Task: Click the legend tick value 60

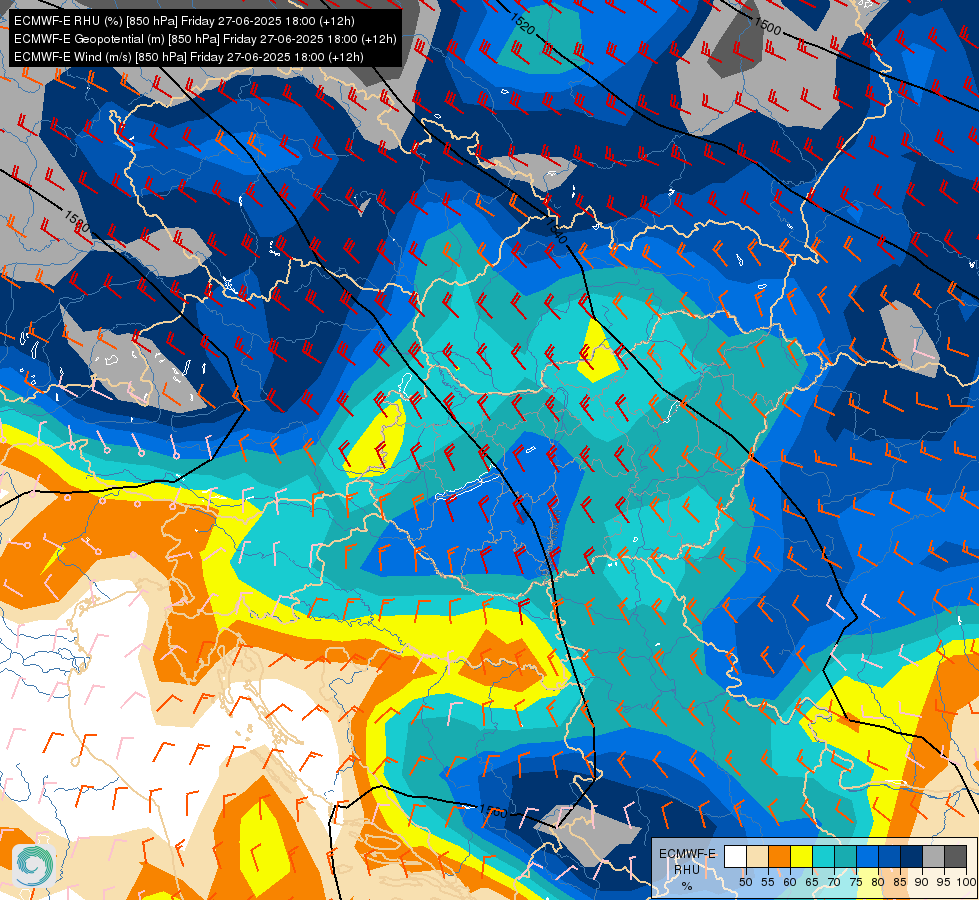Action: (790, 882)
